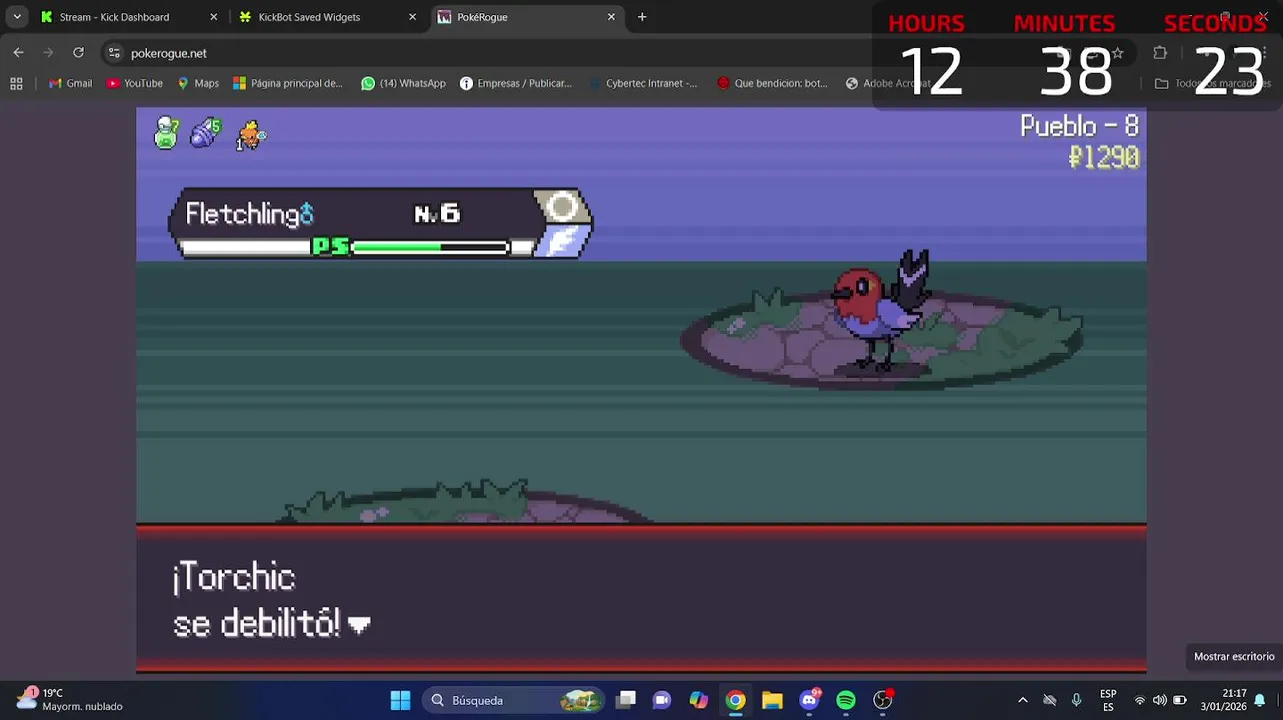Click the green potion item icon
The image size is (1283, 720).
point(166,133)
